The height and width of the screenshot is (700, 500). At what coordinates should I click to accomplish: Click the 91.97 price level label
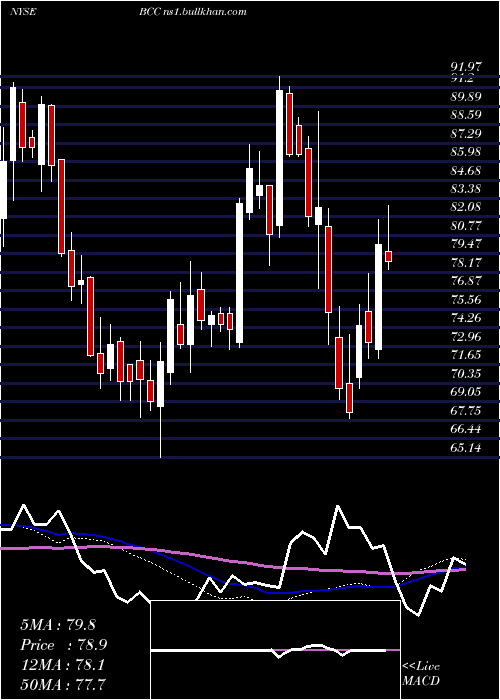click(x=466, y=67)
